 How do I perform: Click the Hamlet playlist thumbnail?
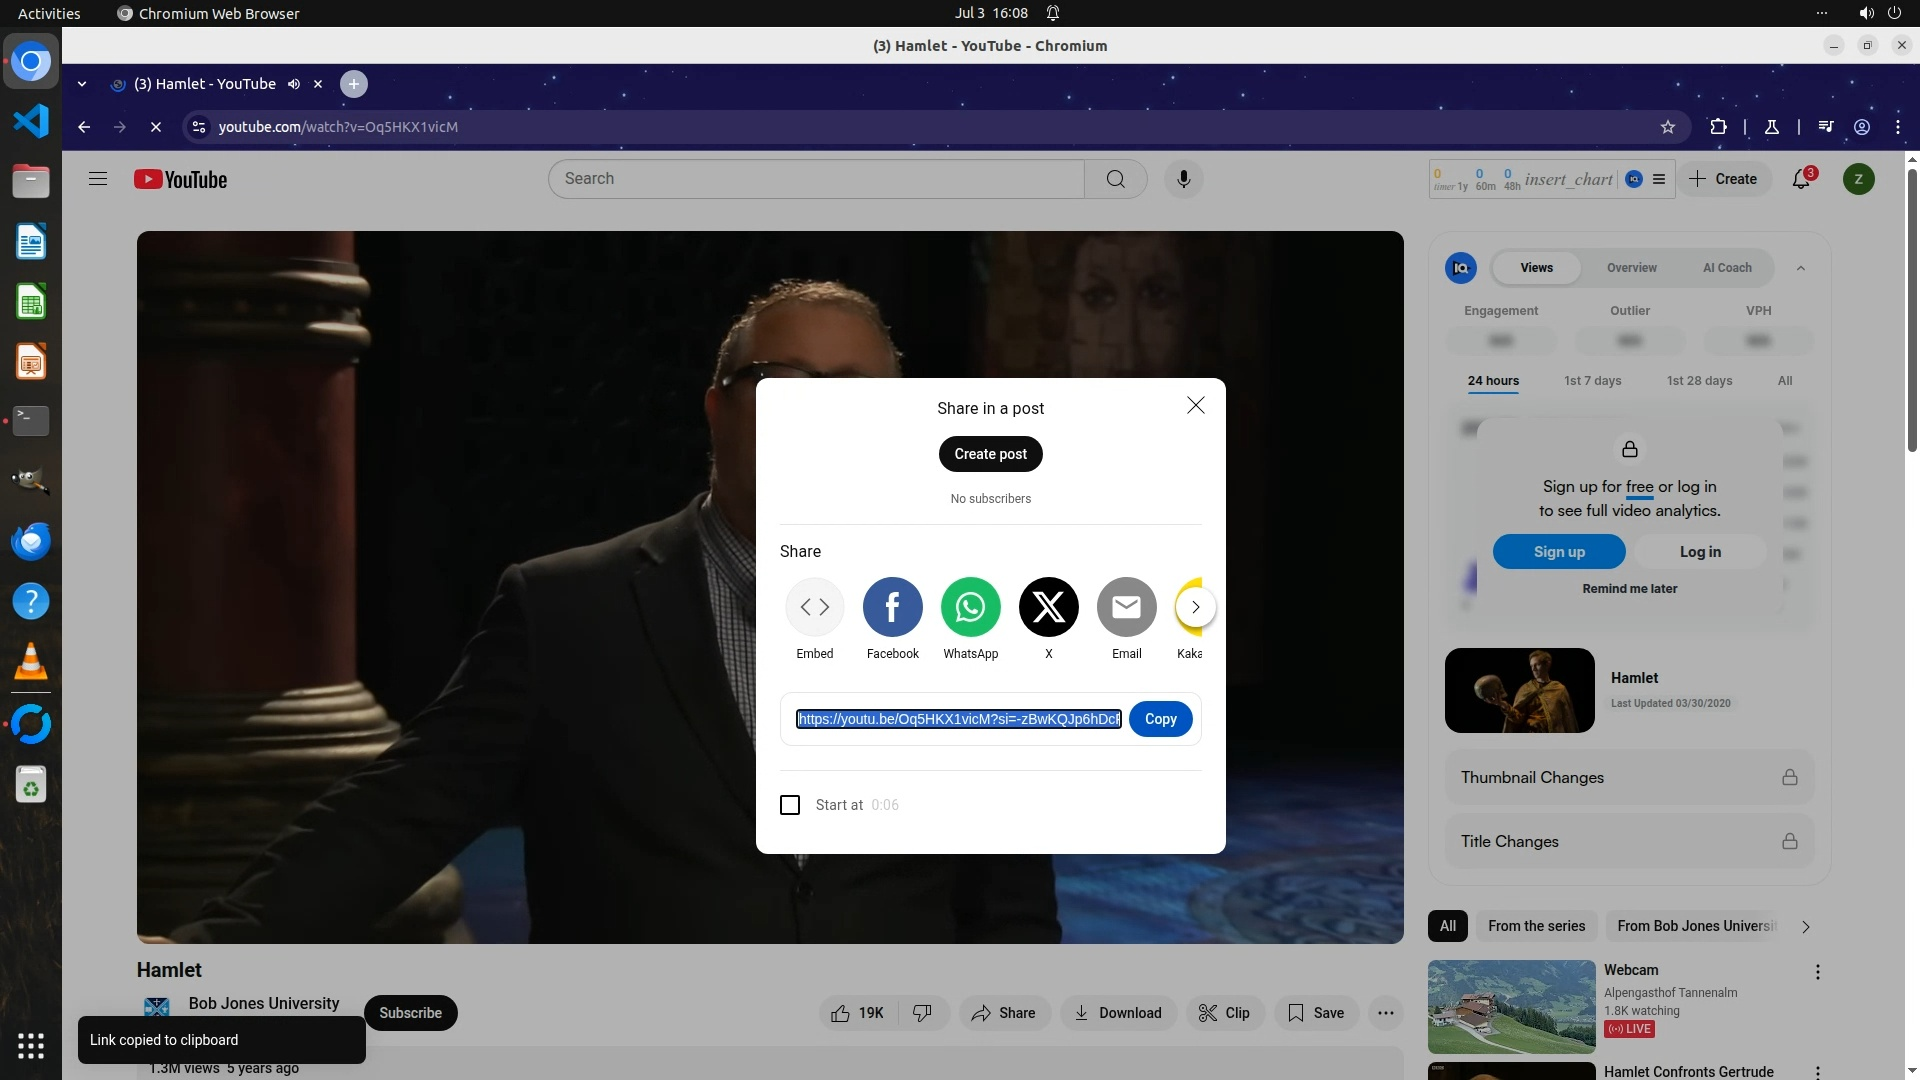coord(1519,690)
